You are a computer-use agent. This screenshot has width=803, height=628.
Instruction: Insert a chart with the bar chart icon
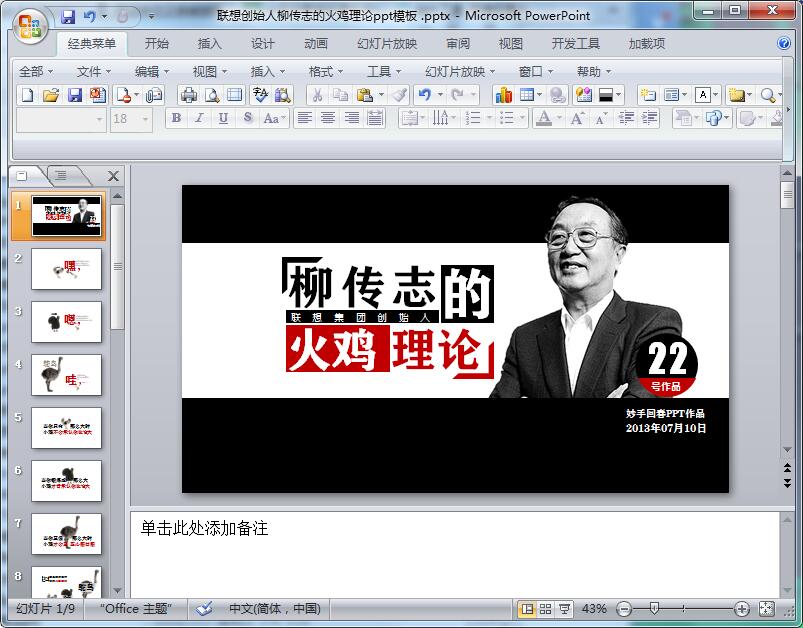click(503, 95)
